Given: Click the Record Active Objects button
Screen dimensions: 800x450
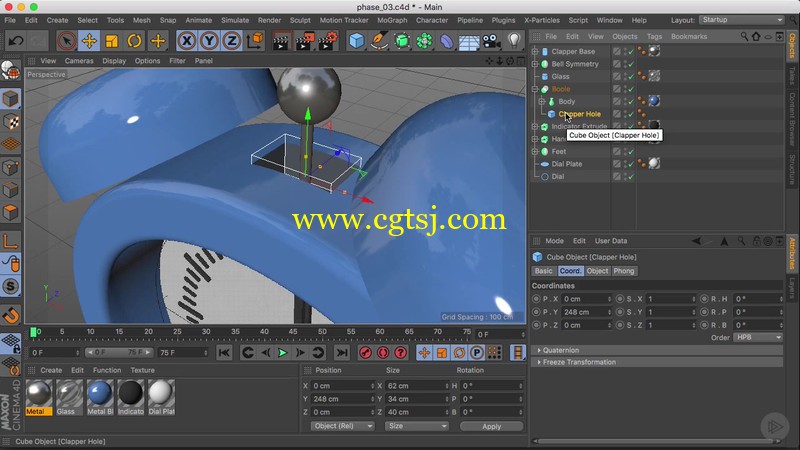Looking at the screenshot, I should (365, 353).
